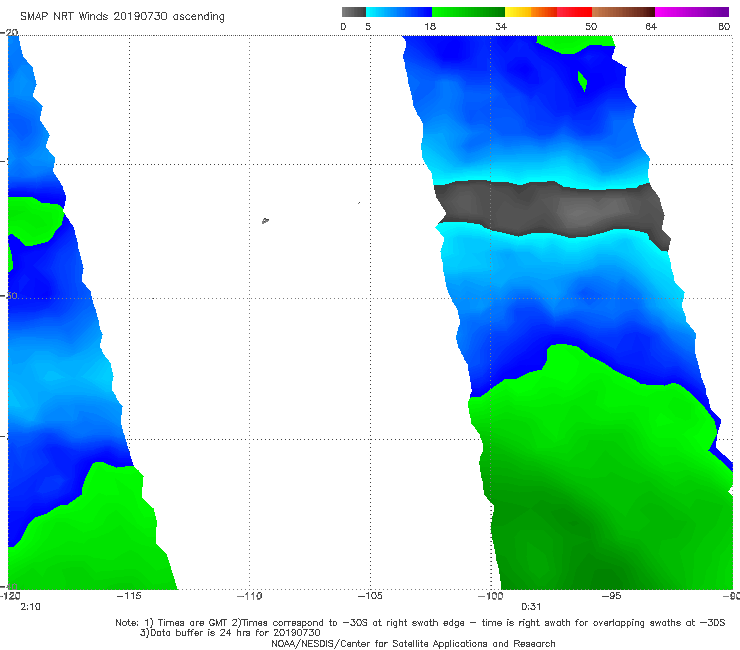This screenshot has width=740, height=650.
Task: Click the green segment of the color bar
Action: pos(468,12)
